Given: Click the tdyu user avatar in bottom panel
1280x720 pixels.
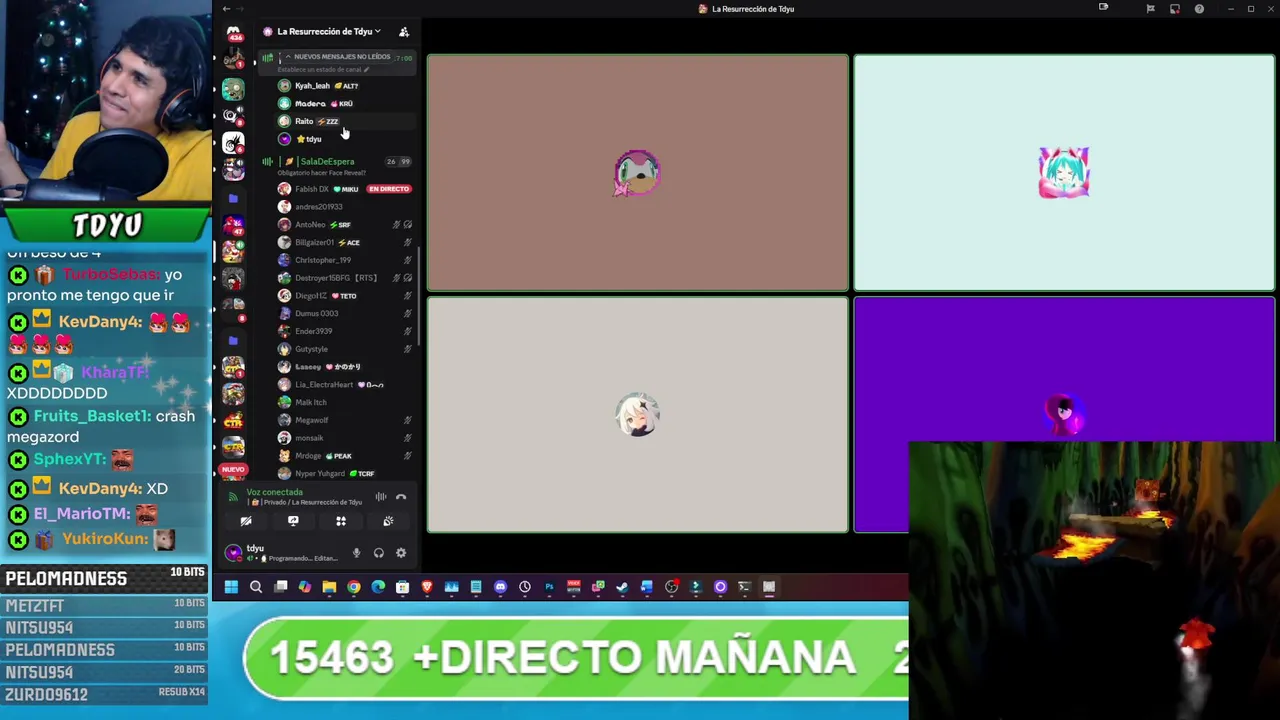Looking at the screenshot, I should point(233,552).
